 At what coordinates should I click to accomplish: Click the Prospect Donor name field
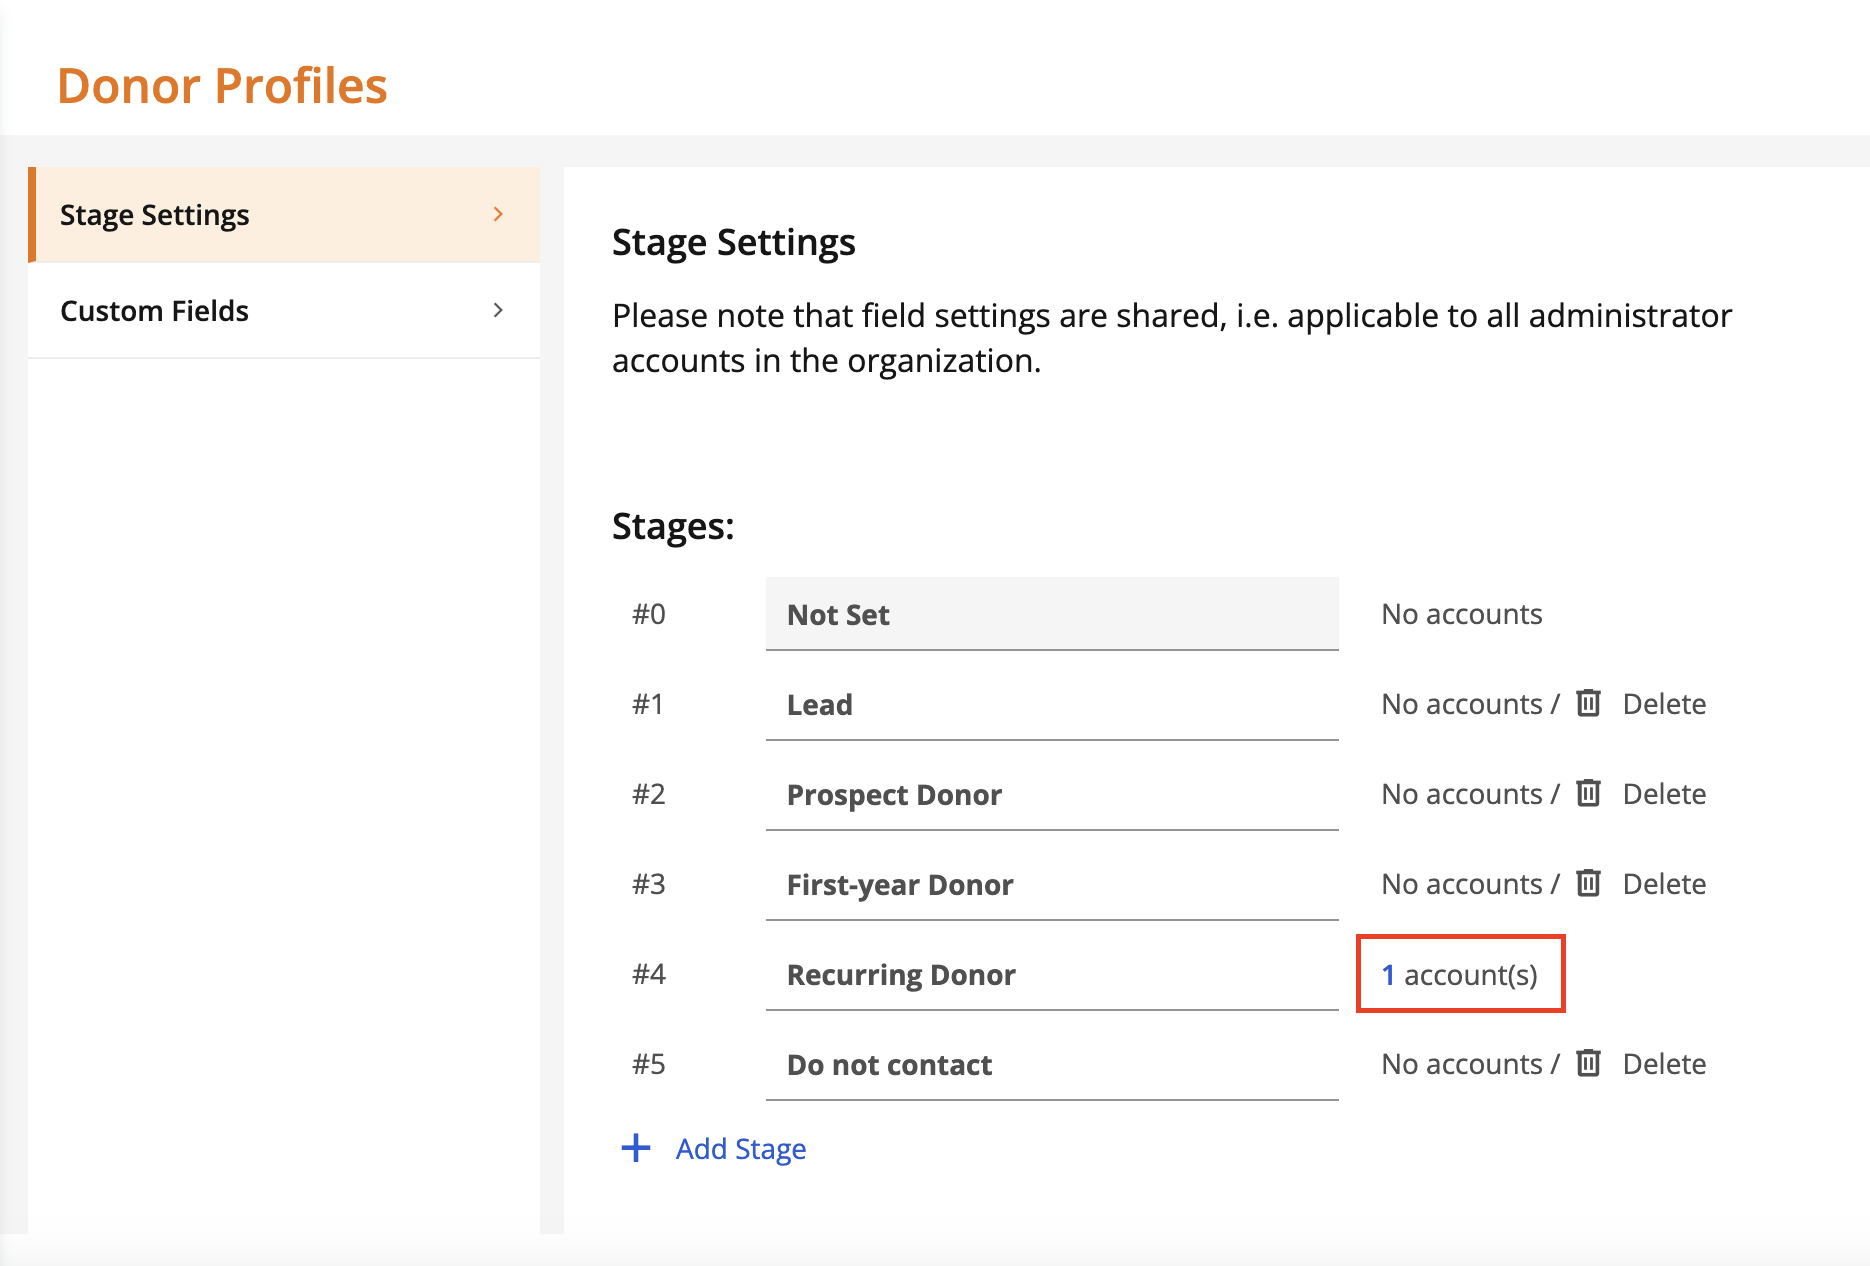point(1050,794)
